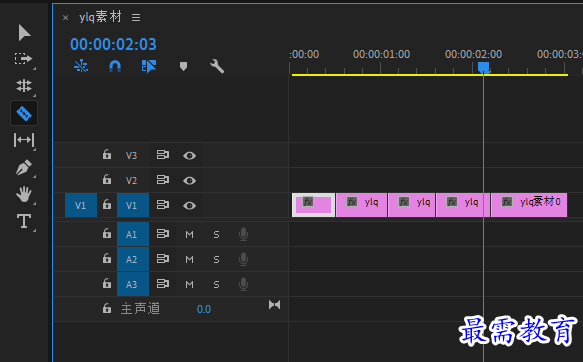Select the second ylq clip on V1

(362, 205)
